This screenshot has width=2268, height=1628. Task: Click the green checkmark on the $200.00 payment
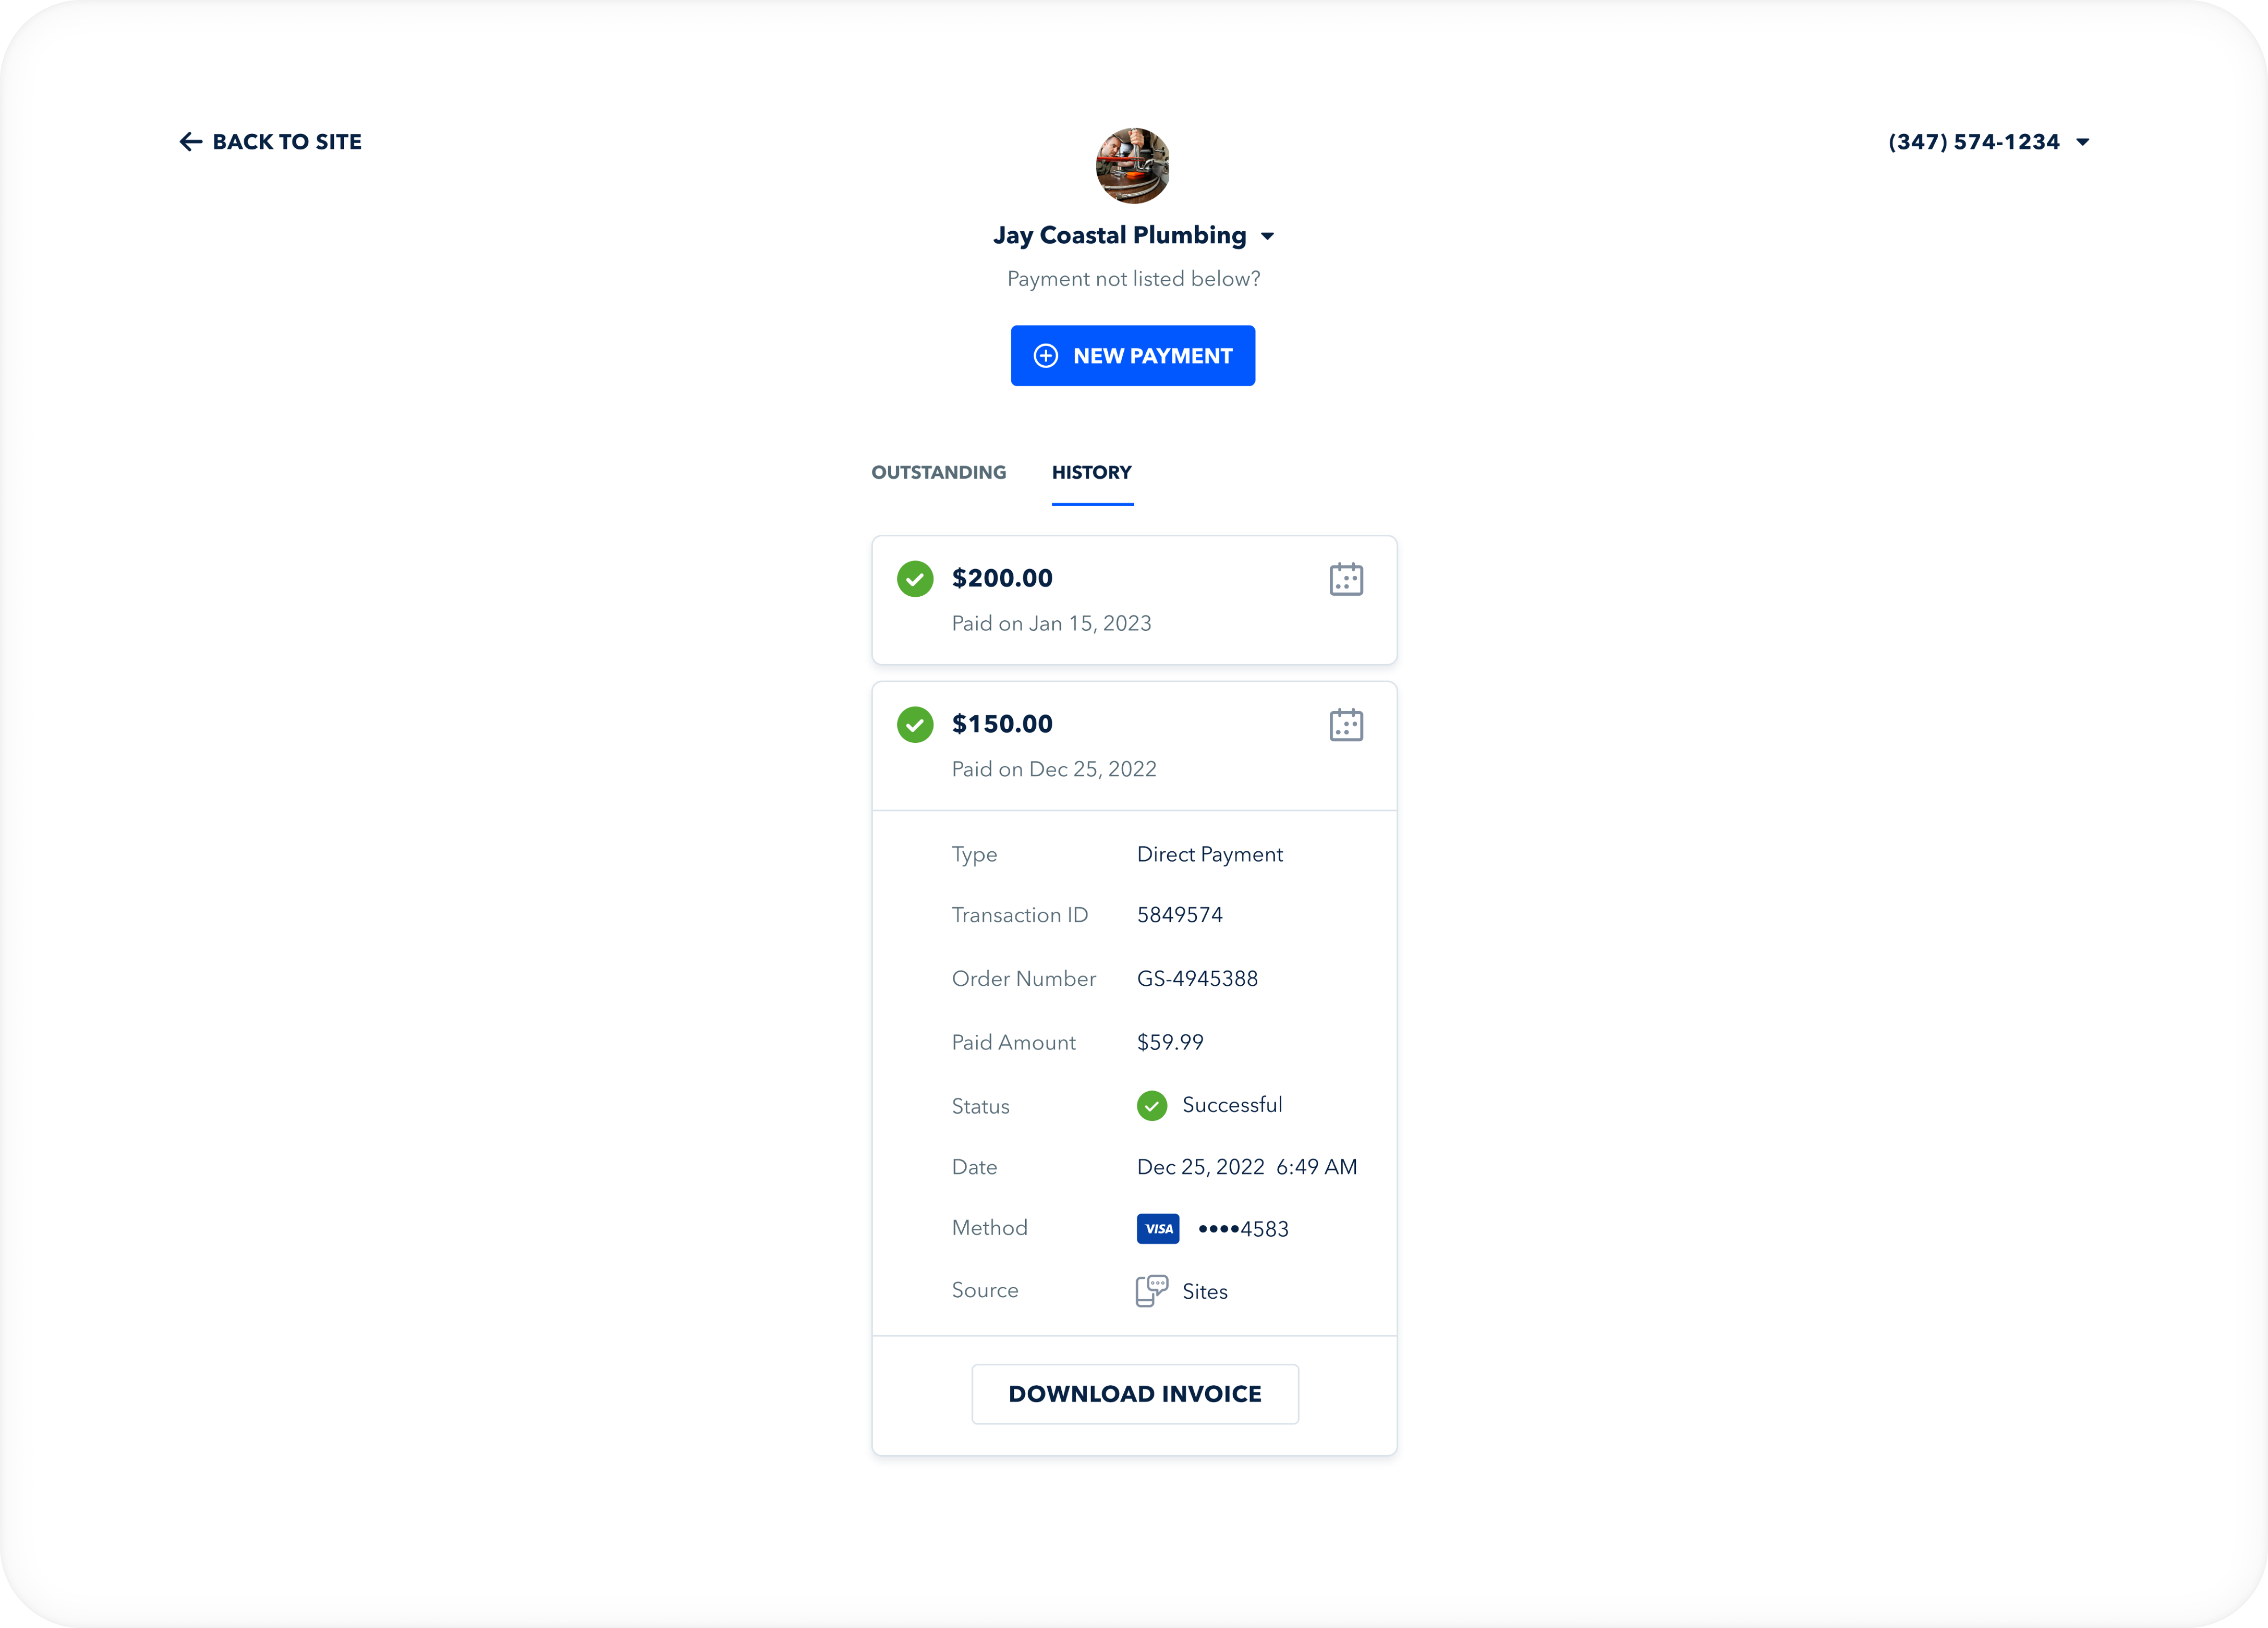(915, 578)
